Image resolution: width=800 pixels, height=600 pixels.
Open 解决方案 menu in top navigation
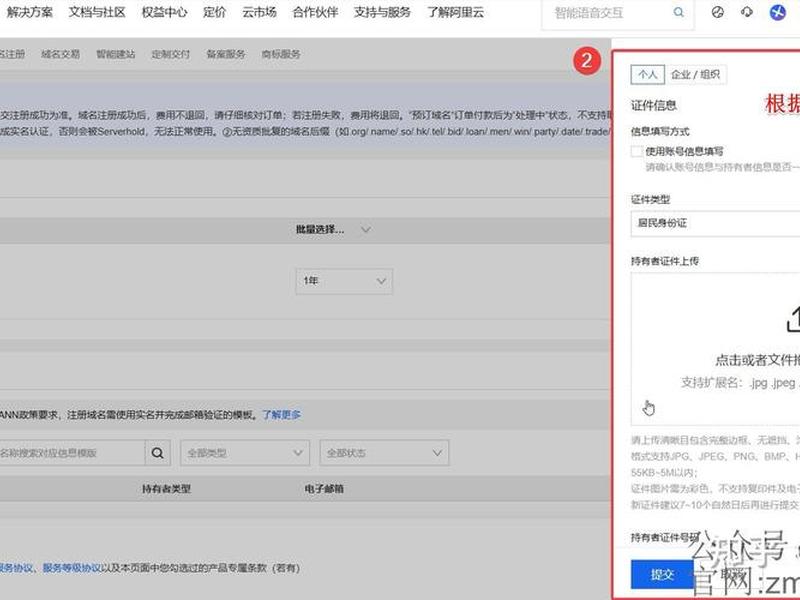(x=30, y=12)
